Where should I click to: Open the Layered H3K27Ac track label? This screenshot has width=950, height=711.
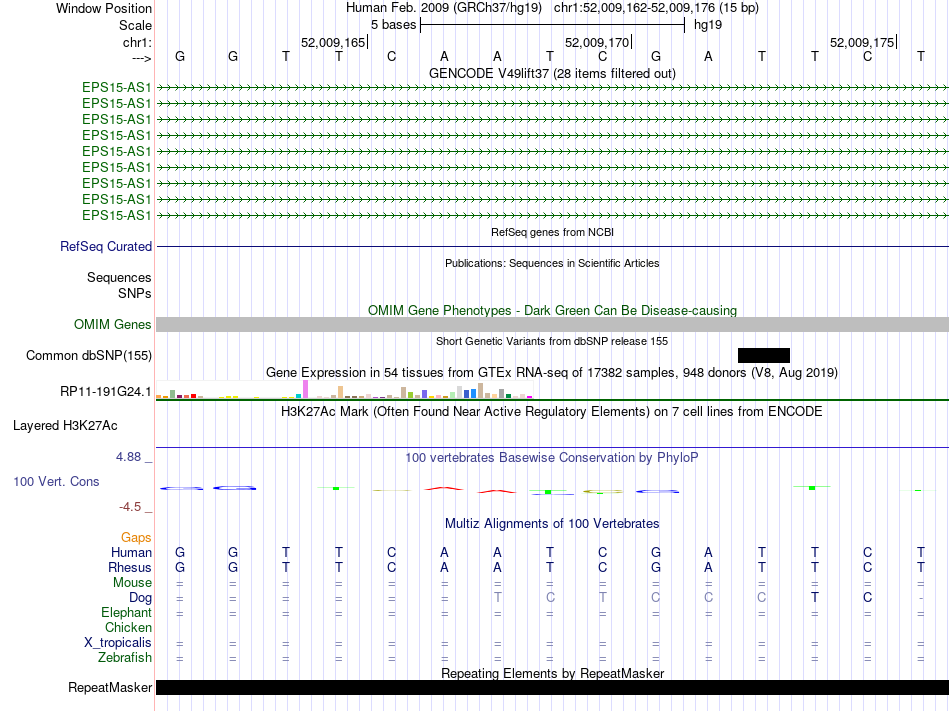[65, 426]
